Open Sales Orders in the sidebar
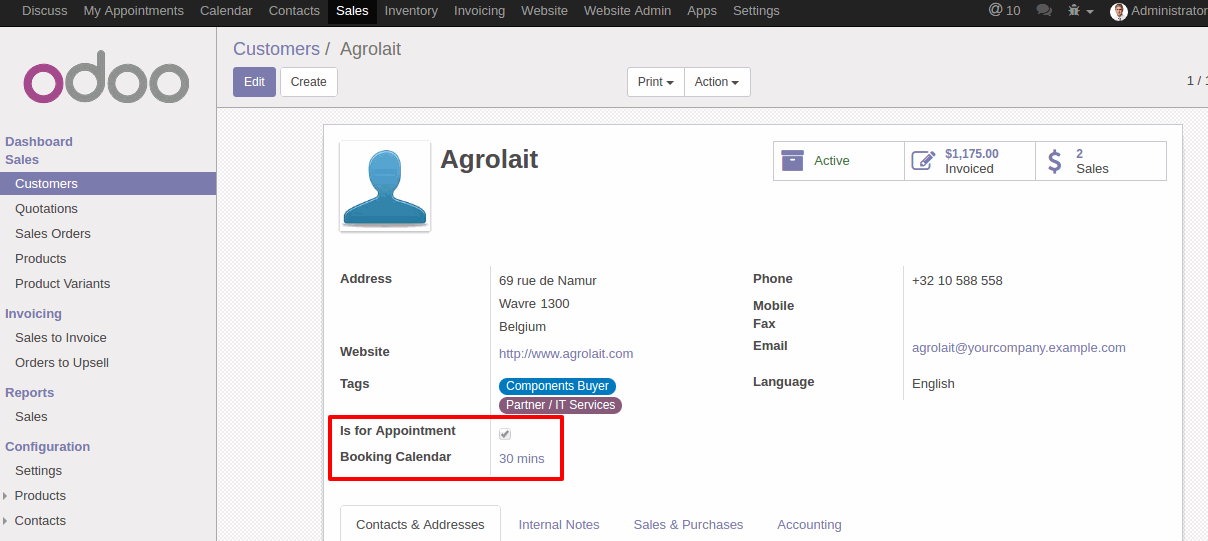 coord(53,234)
